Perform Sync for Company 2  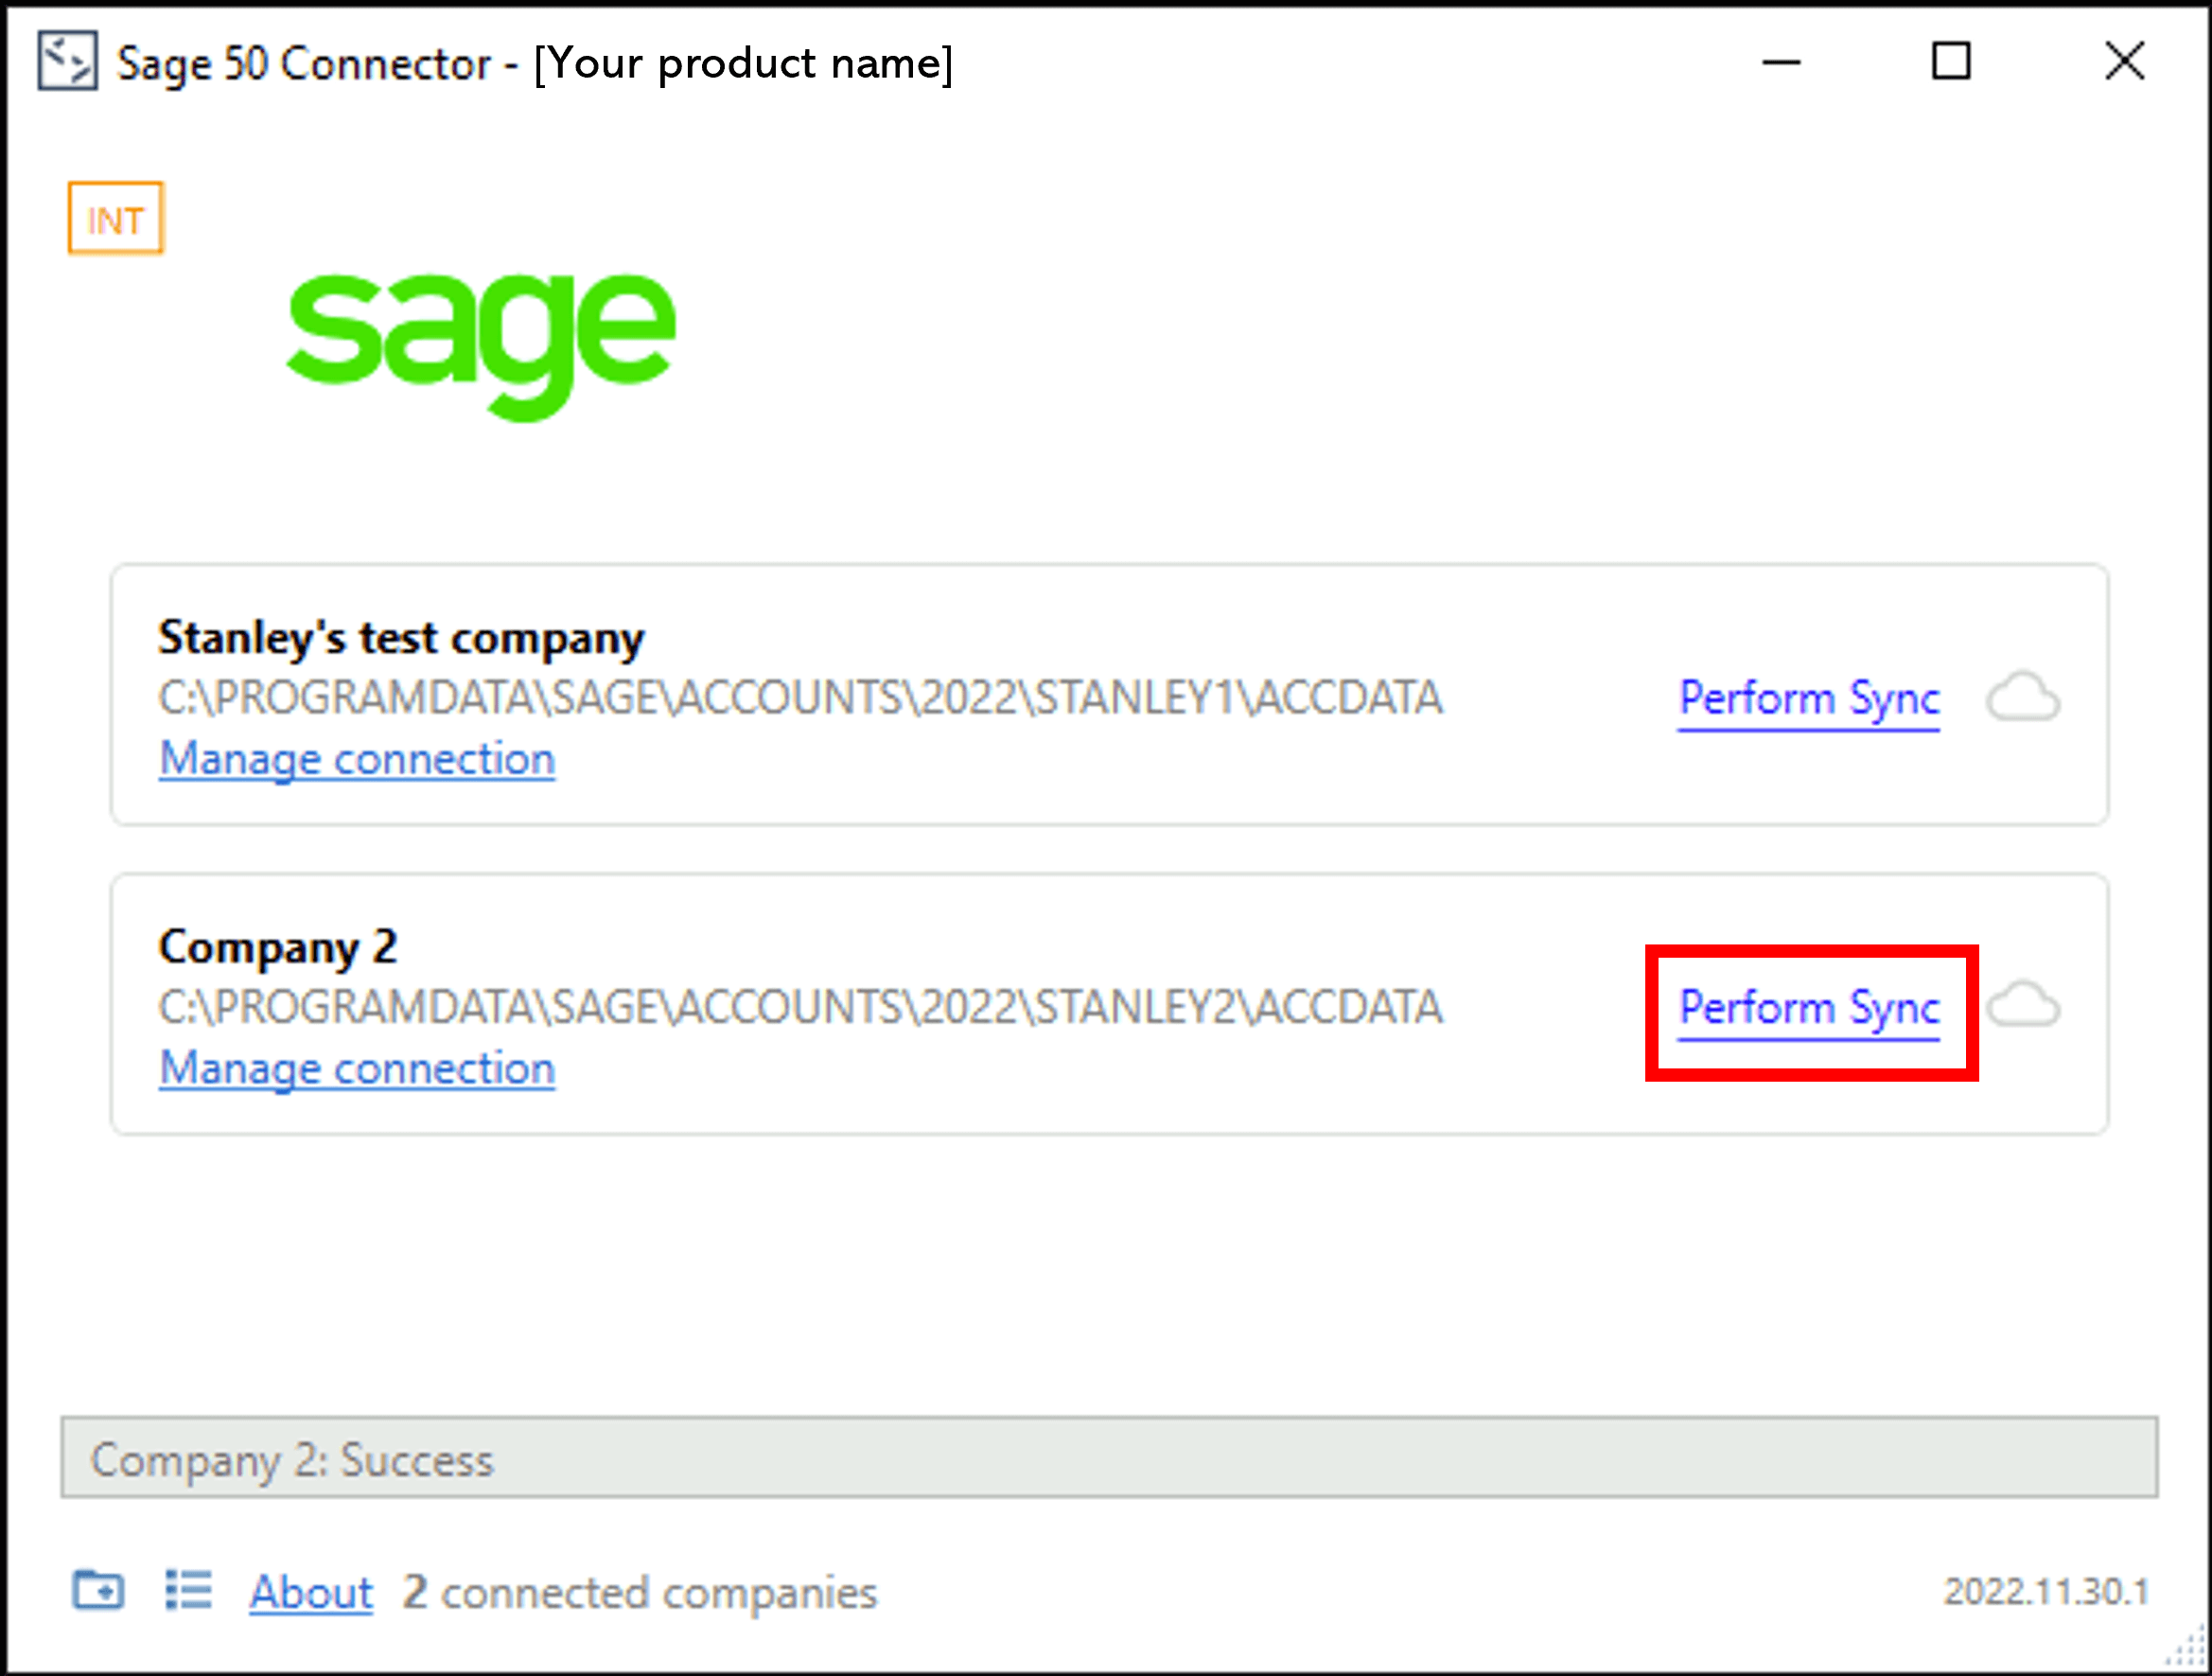[x=1808, y=1007]
